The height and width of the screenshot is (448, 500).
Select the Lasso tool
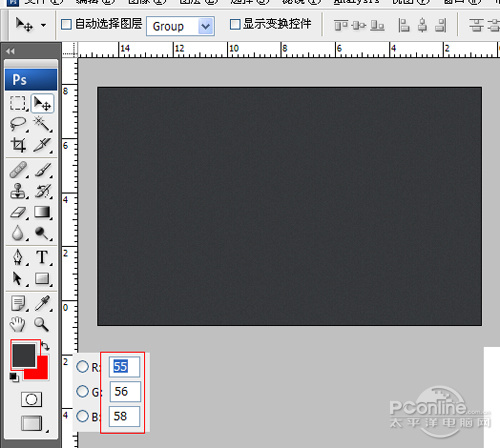[18, 124]
